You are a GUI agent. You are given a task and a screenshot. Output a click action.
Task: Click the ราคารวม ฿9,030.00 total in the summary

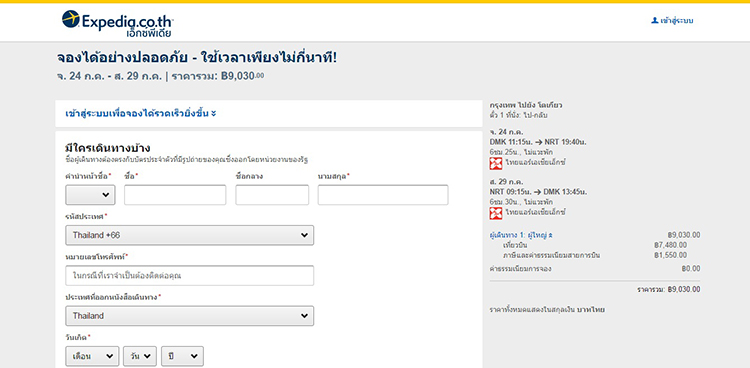[668, 290]
